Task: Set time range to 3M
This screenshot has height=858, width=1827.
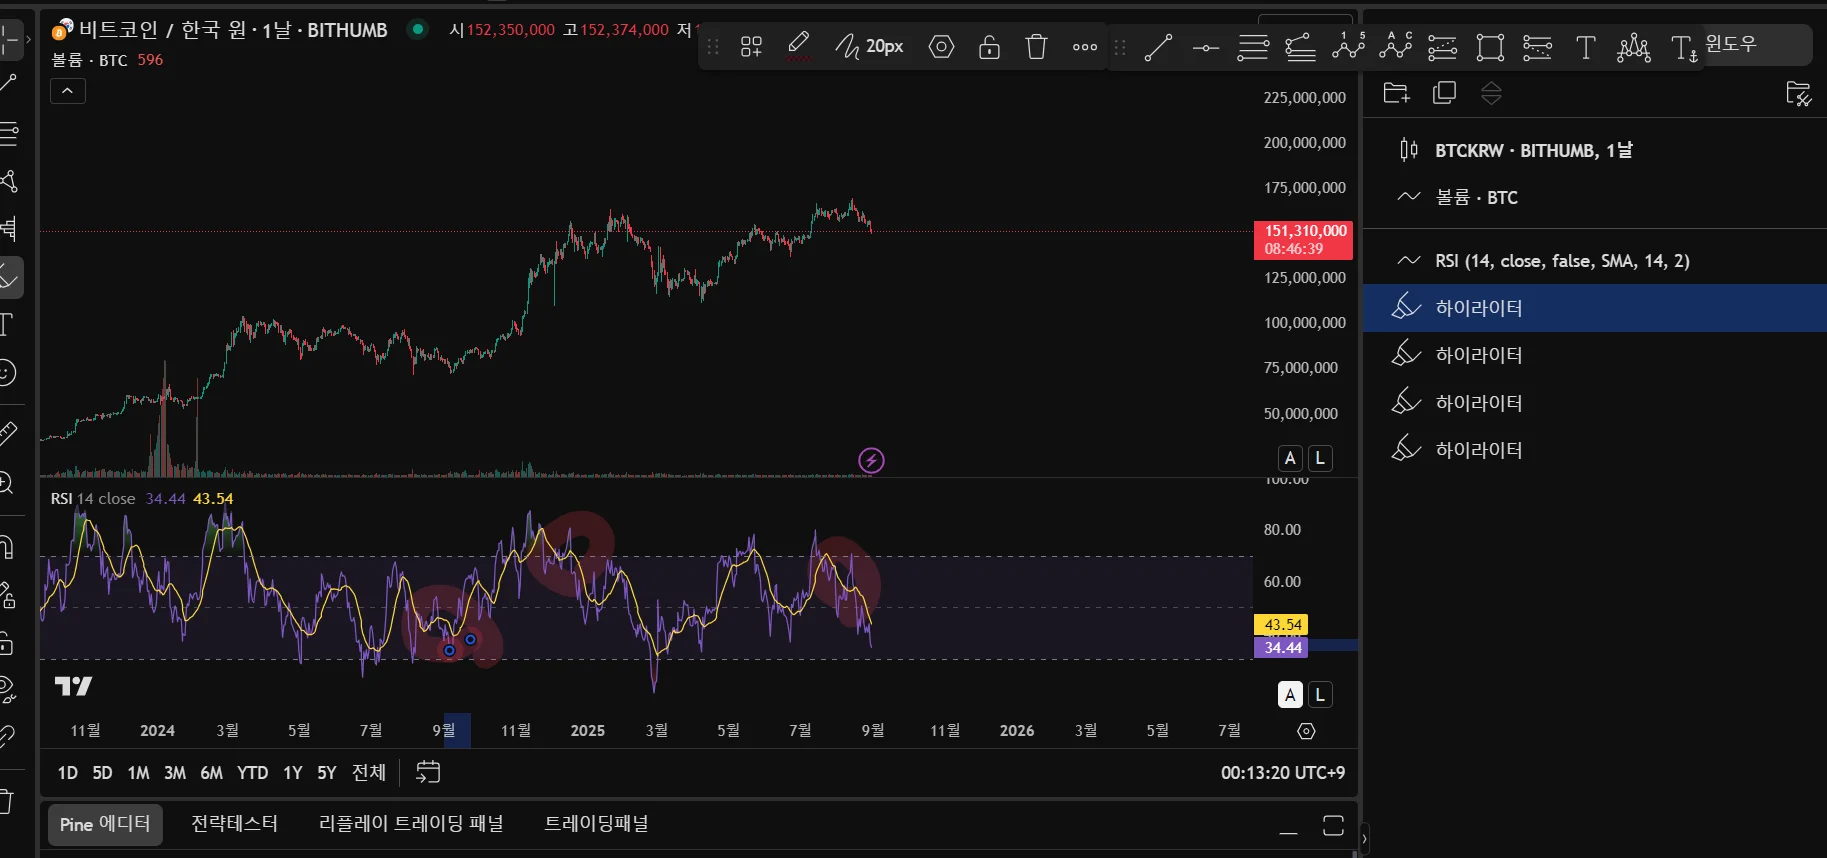Action: point(175,773)
